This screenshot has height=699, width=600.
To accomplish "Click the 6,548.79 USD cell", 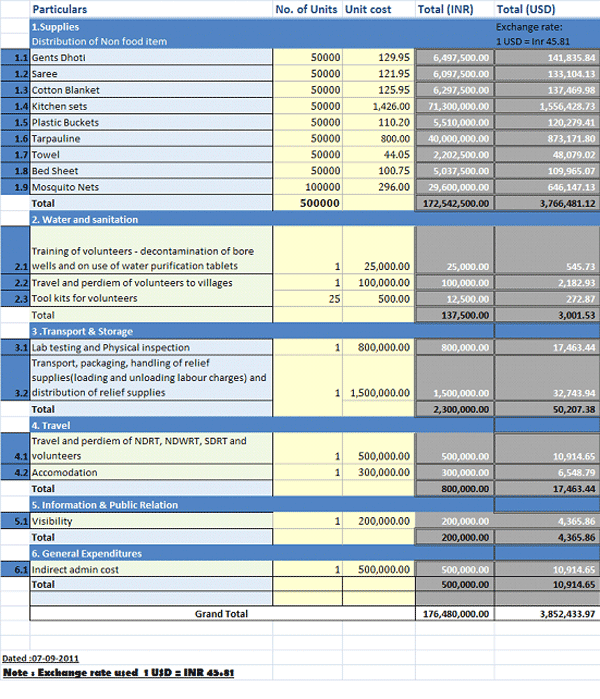I will click(x=547, y=472).
